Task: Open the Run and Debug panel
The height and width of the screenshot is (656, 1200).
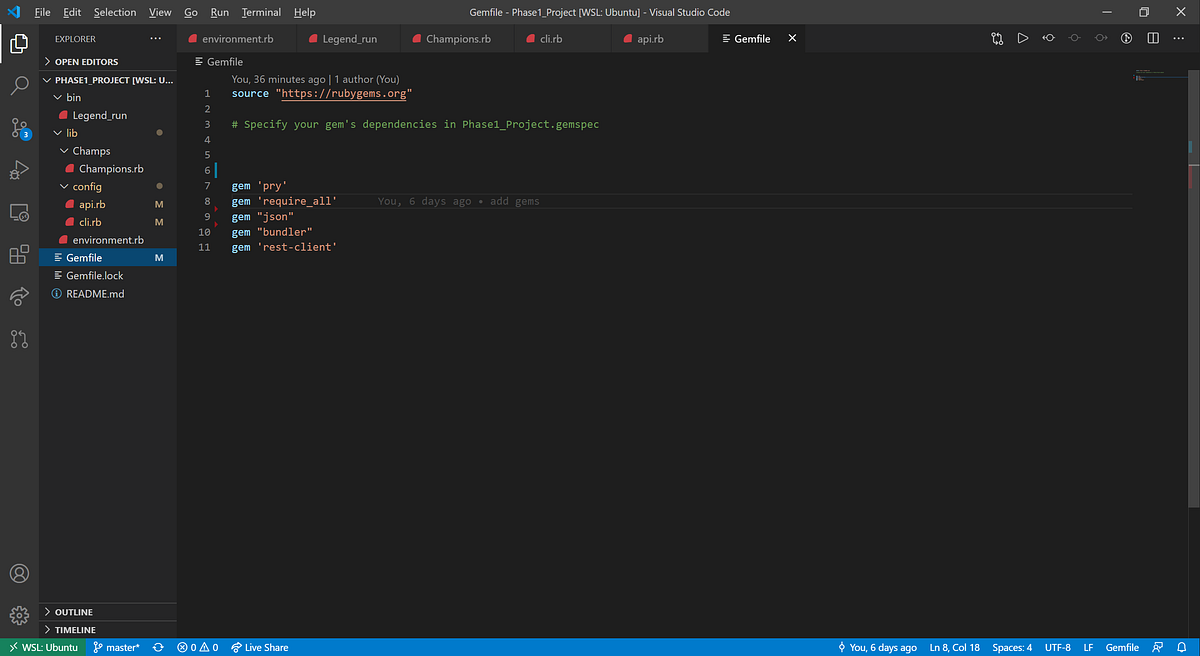Action: tap(19, 170)
